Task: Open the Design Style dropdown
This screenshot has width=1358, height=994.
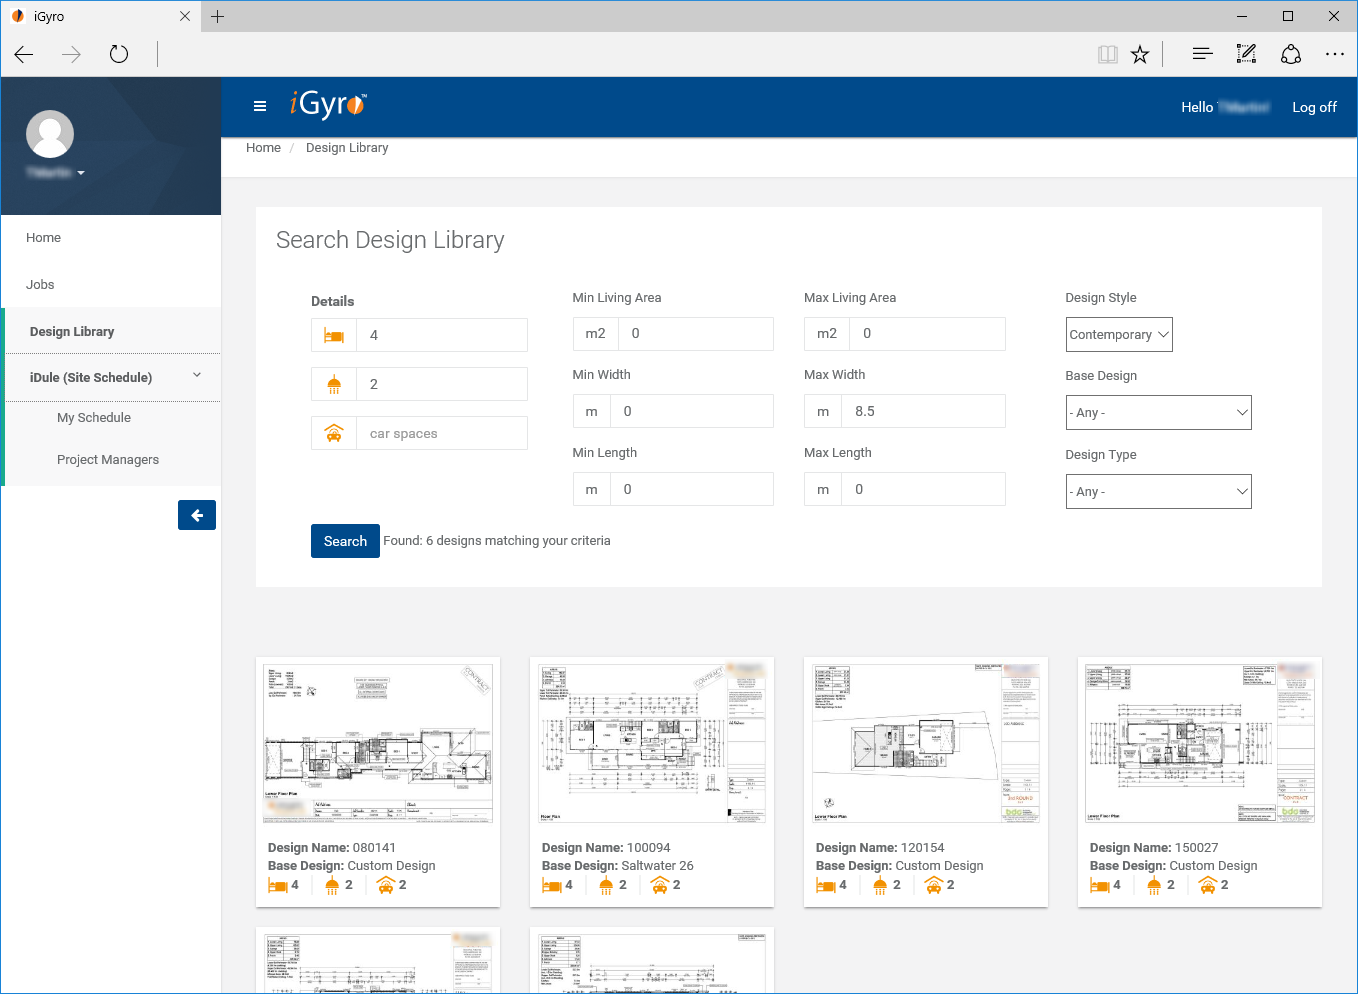Action: point(1119,334)
